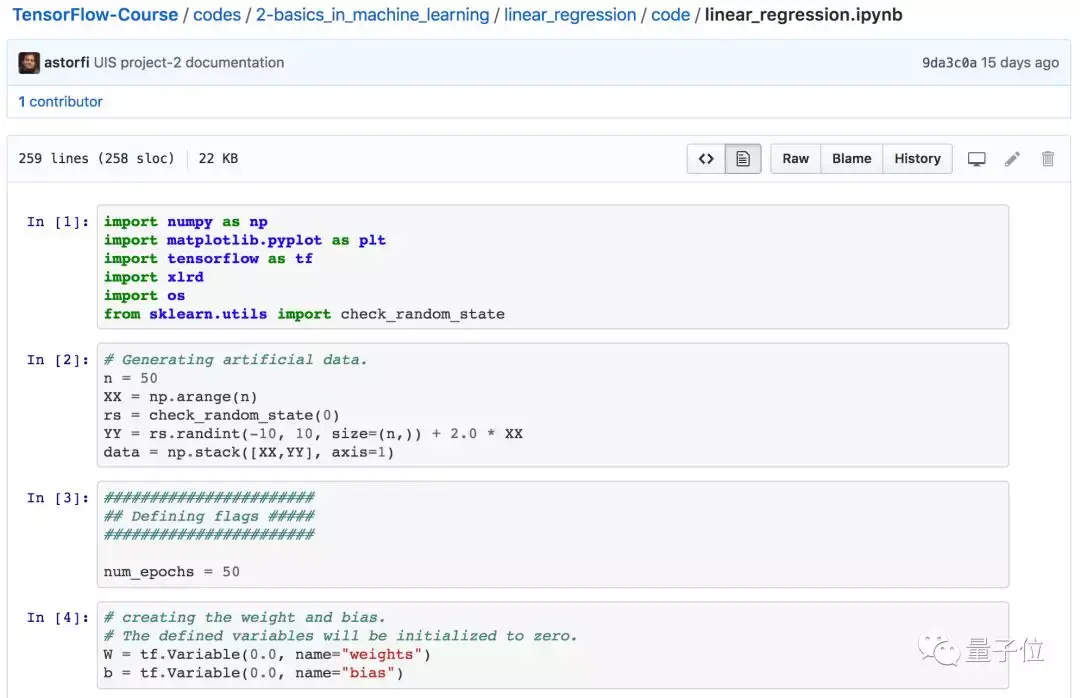Select the source code view icon
The height and width of the screenshot is (698, 1080).
click(707, 158)
